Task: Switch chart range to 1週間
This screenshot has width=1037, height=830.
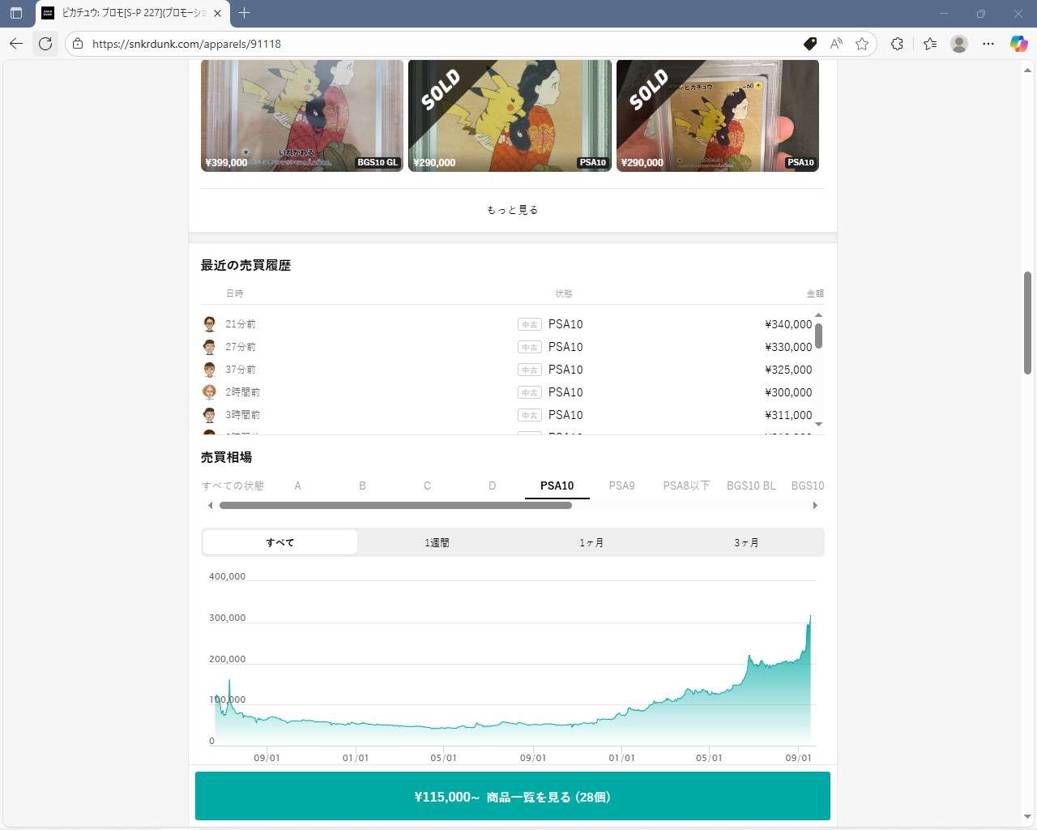Action: [x=437, y=542]
